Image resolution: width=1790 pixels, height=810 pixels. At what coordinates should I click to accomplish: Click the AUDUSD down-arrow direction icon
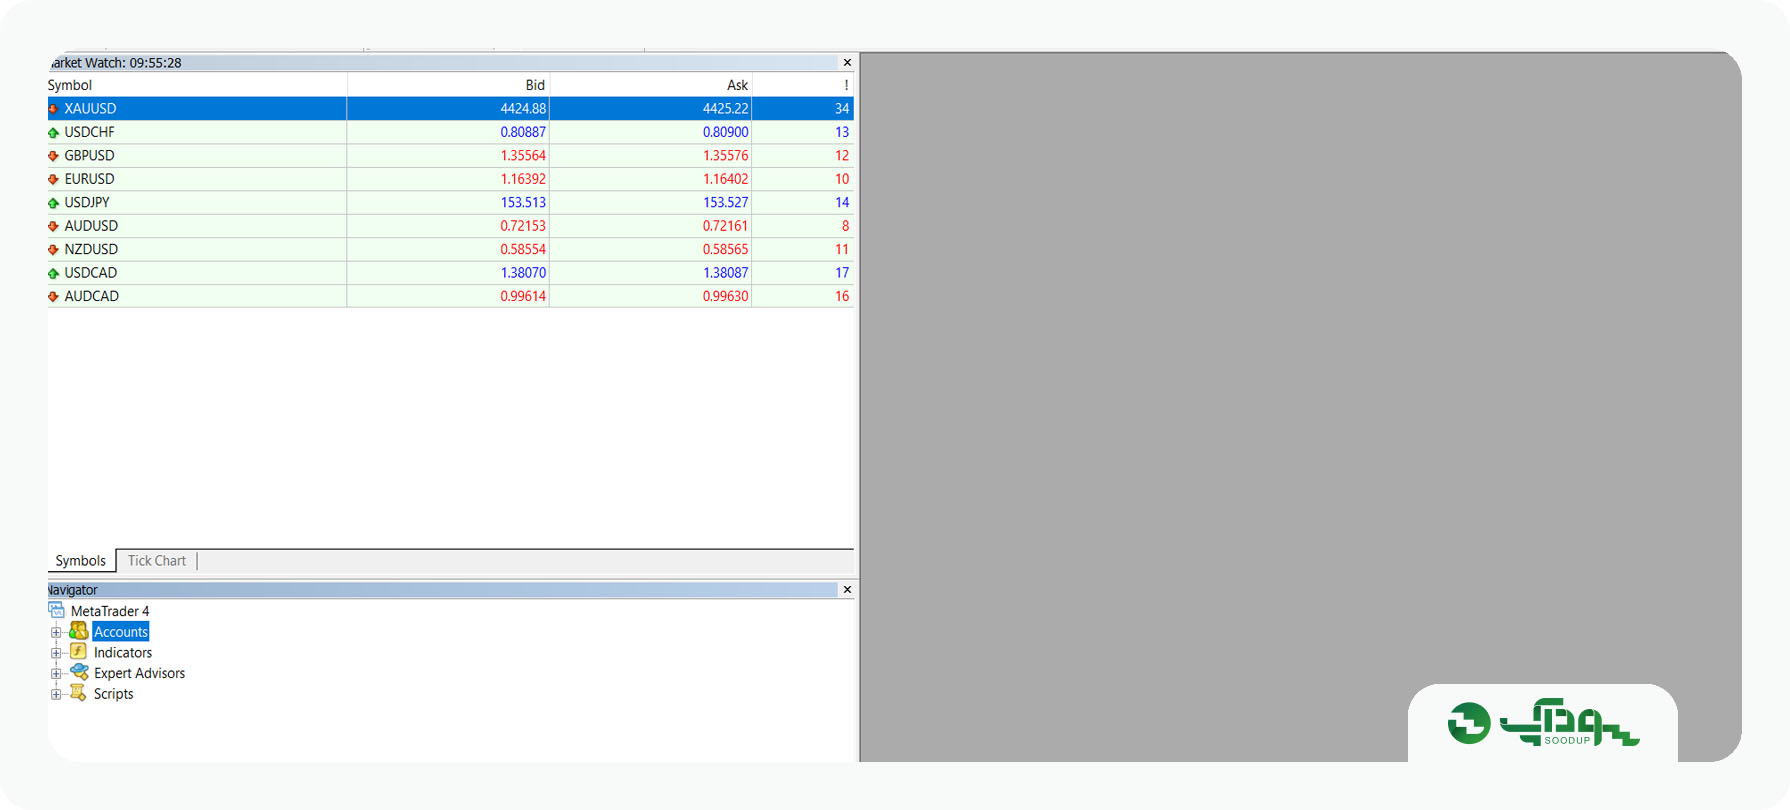53,226
